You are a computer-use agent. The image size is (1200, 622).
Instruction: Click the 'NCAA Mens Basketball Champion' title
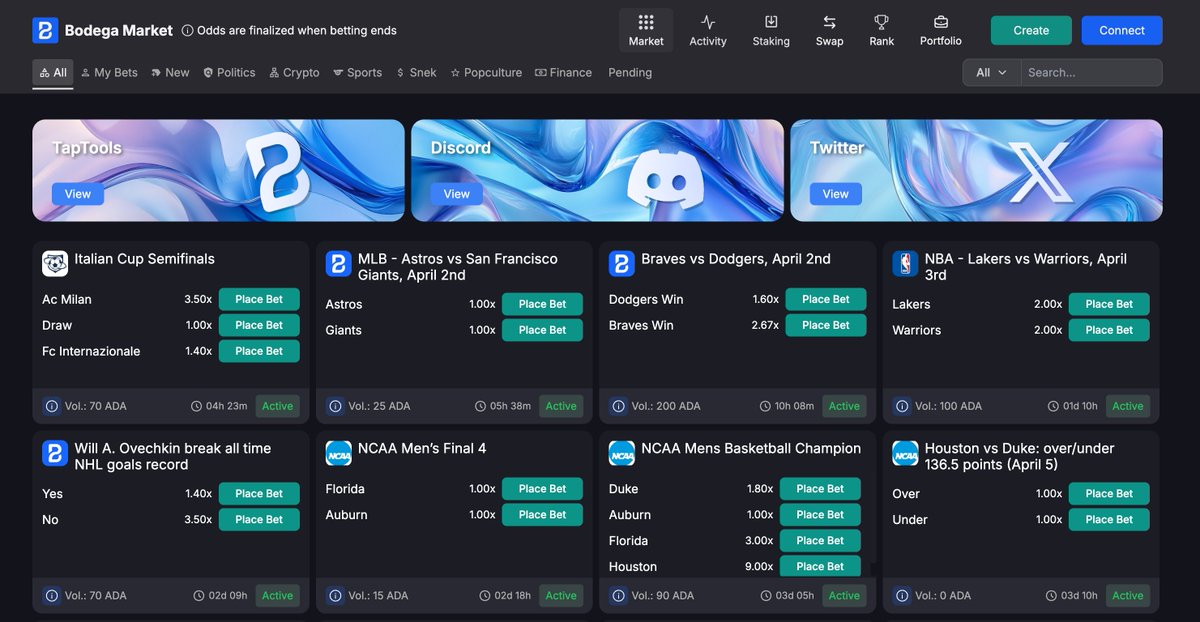coord(751,449)
